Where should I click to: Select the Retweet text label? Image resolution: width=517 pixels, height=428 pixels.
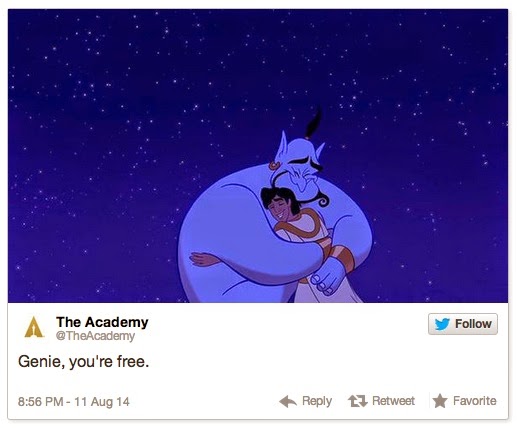pyautogui.click(x=393, y=401)
